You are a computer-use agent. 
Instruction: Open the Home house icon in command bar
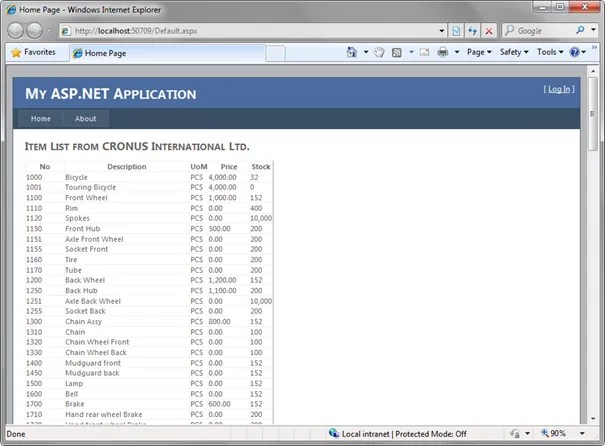pyautogui.click(x=352, y=52)
